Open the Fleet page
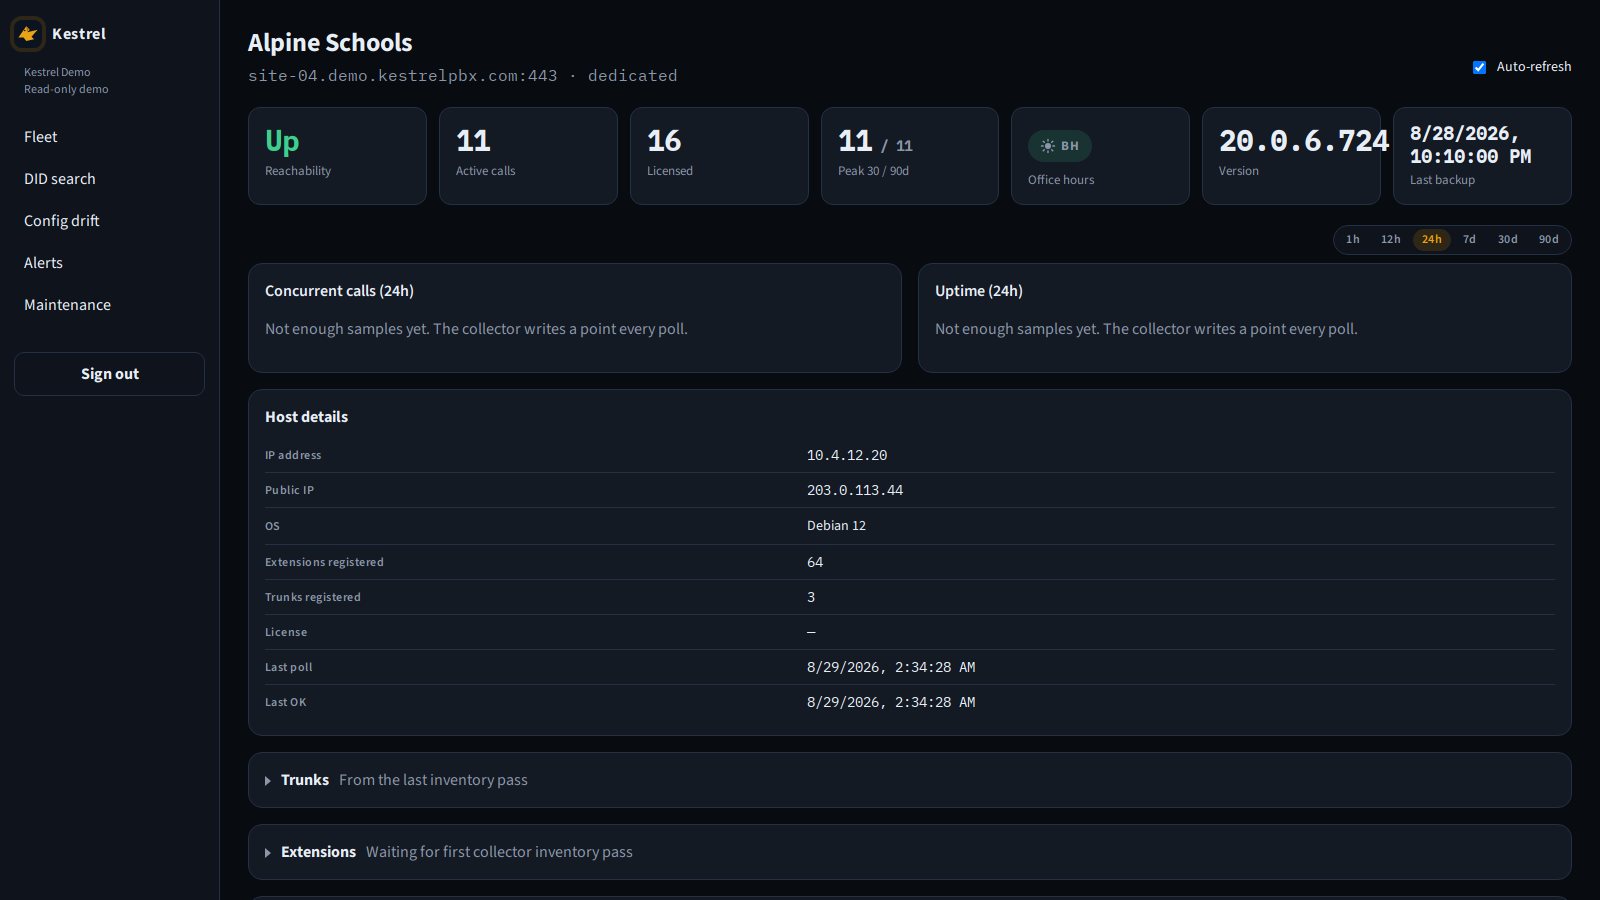This screenshot has width=1600, height=900. tap(41, 137)
